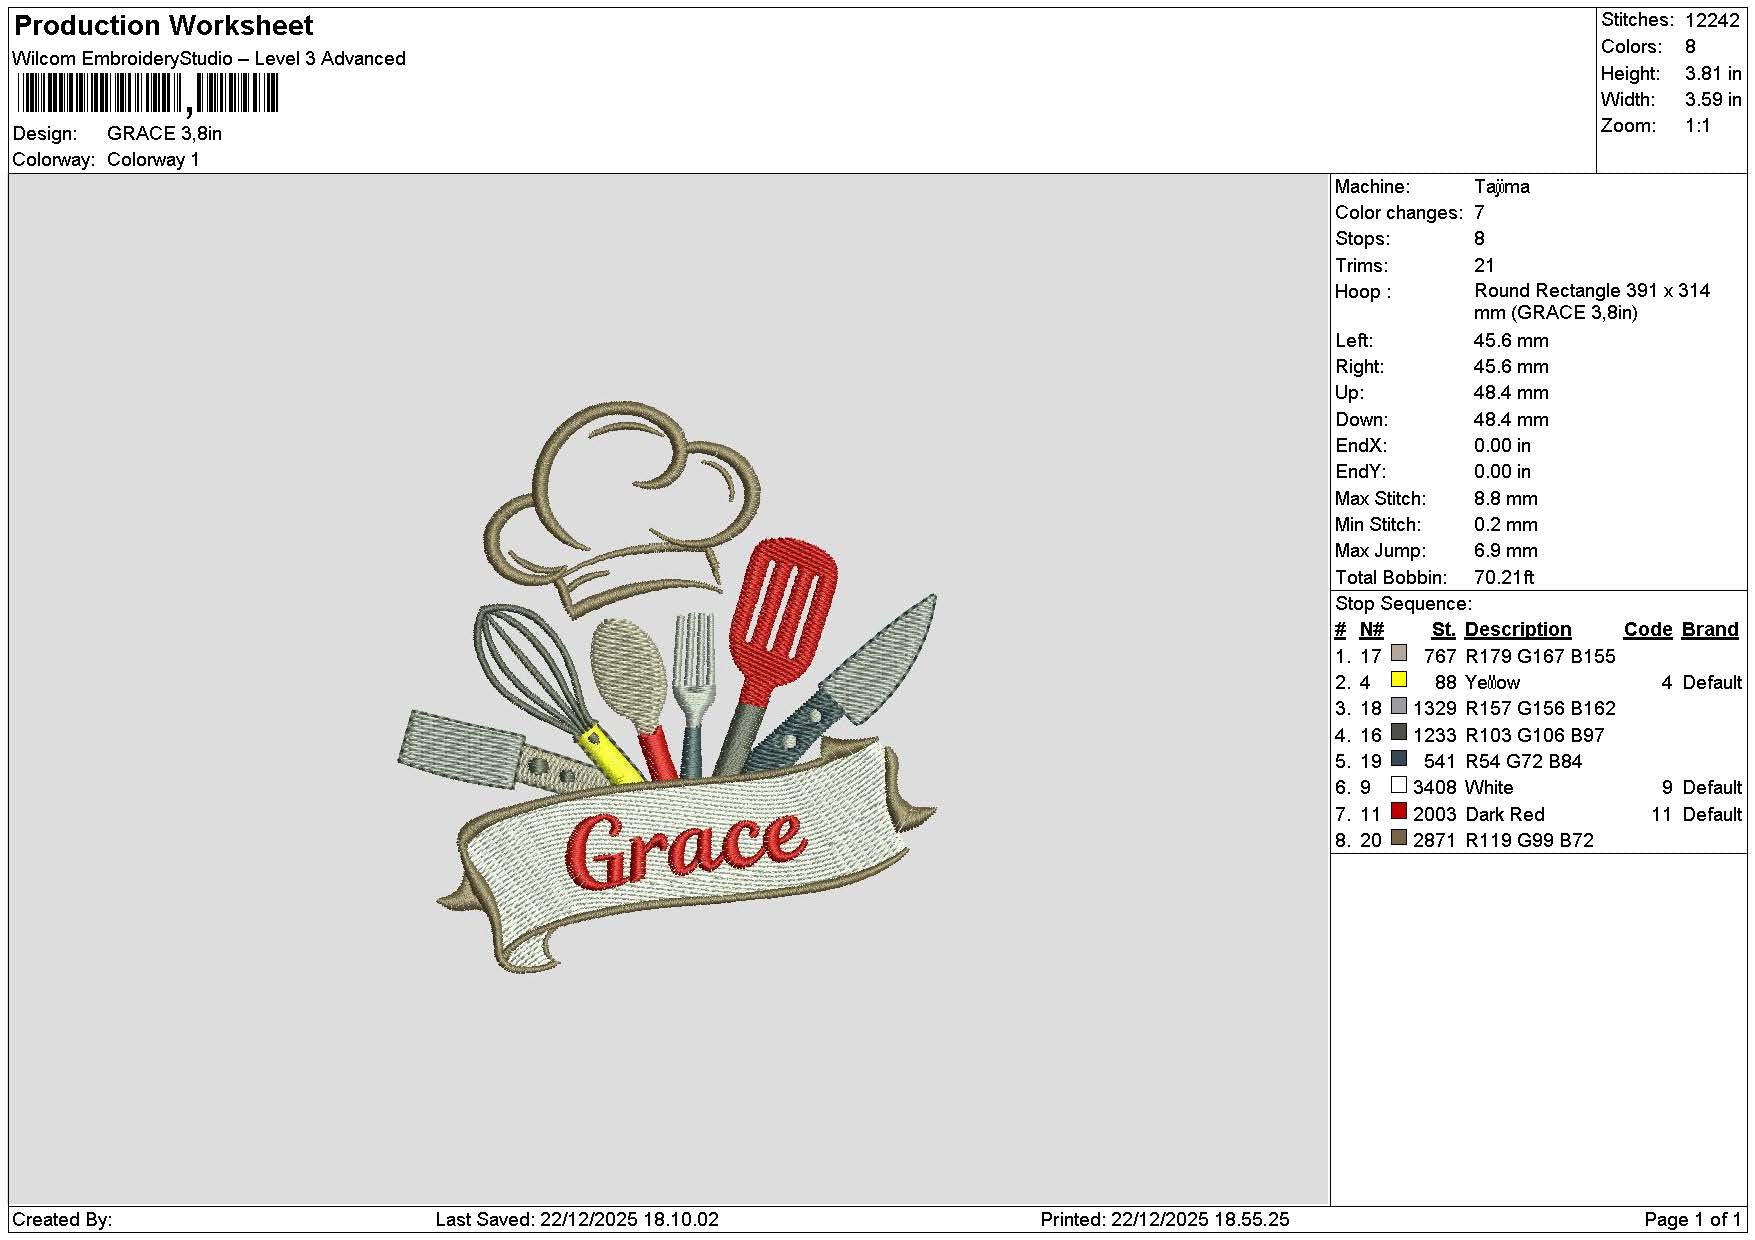Click the R157 G156 B162 color swatch
This screenshot has height=1240, width=1755.
pos(1399,706)
